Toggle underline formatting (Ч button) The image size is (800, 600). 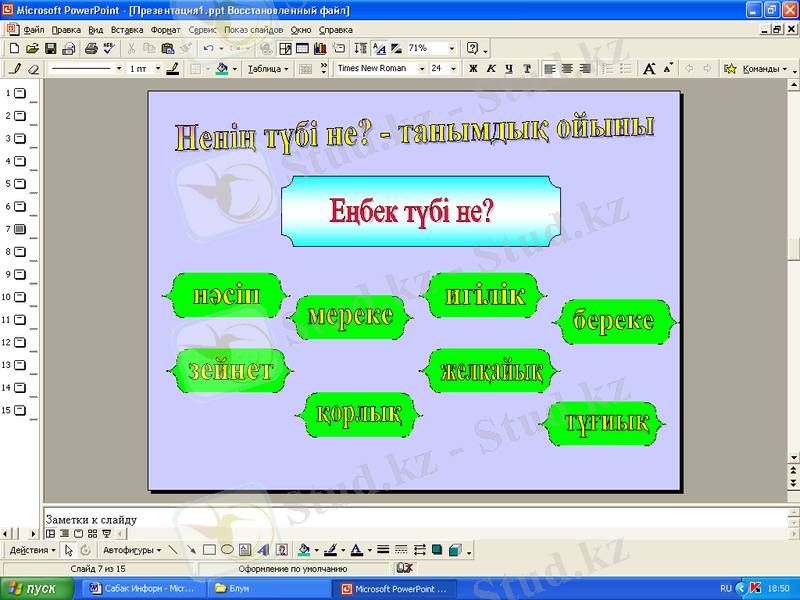(508, 69)
